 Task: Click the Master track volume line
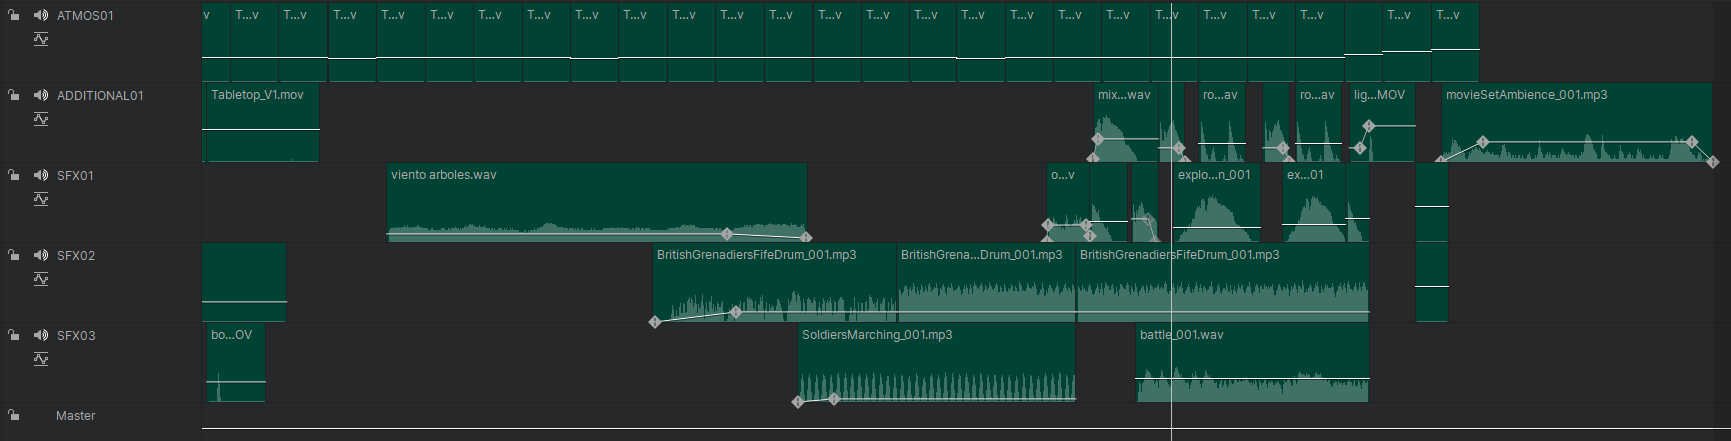966,428
